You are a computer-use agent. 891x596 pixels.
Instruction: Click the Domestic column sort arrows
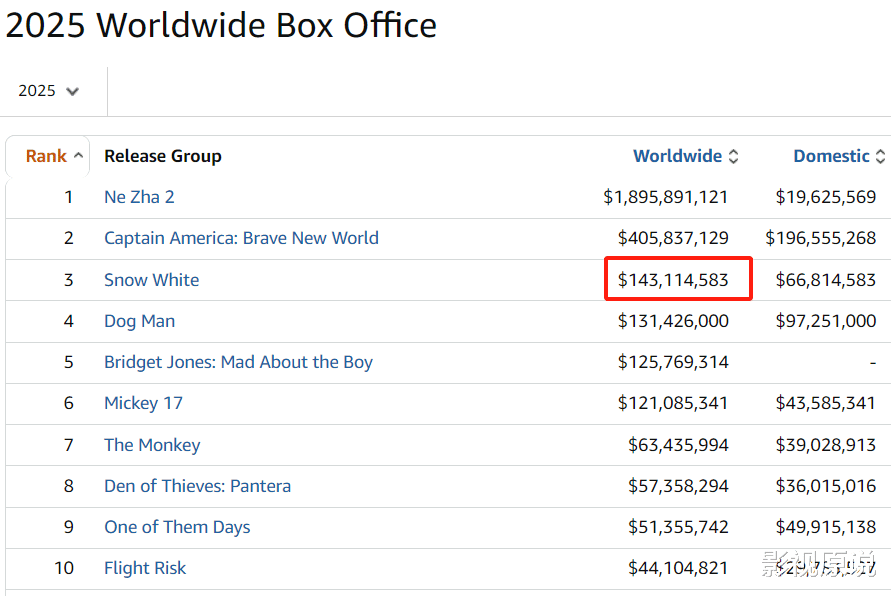[x=880, y=156]
